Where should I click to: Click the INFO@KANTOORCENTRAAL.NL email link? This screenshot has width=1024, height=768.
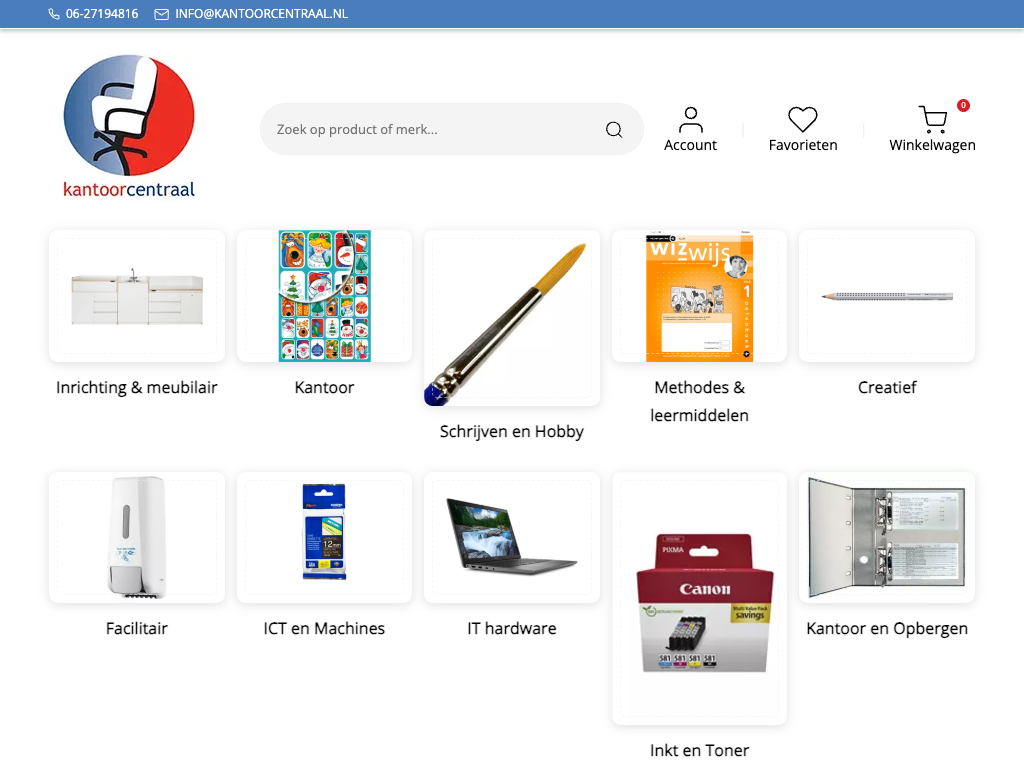pos(261,14)
